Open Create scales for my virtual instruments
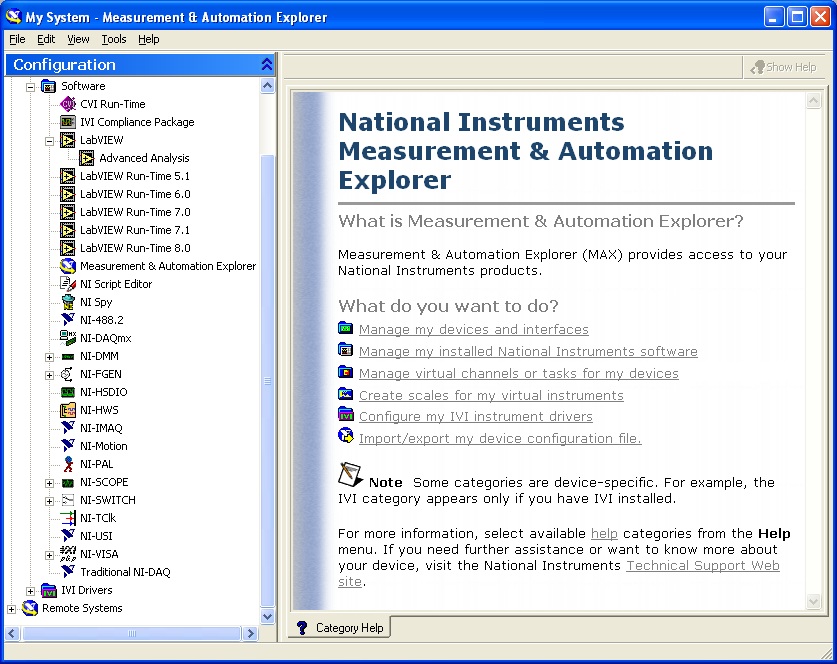 tap(491, 395)
